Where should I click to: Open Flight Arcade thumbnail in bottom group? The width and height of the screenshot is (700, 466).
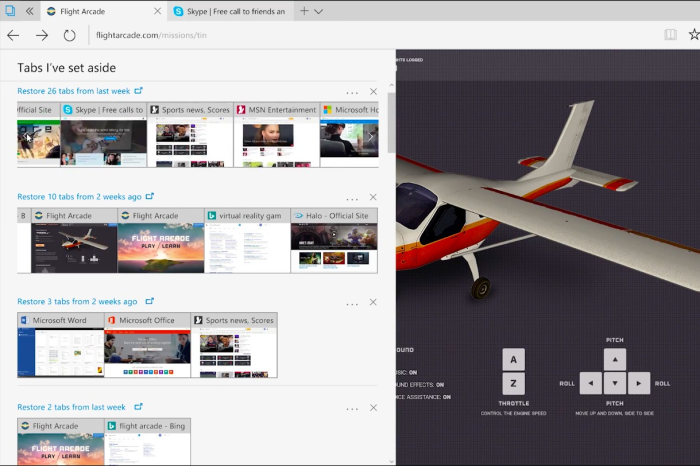pyautogui.click(x=61, y=442)
